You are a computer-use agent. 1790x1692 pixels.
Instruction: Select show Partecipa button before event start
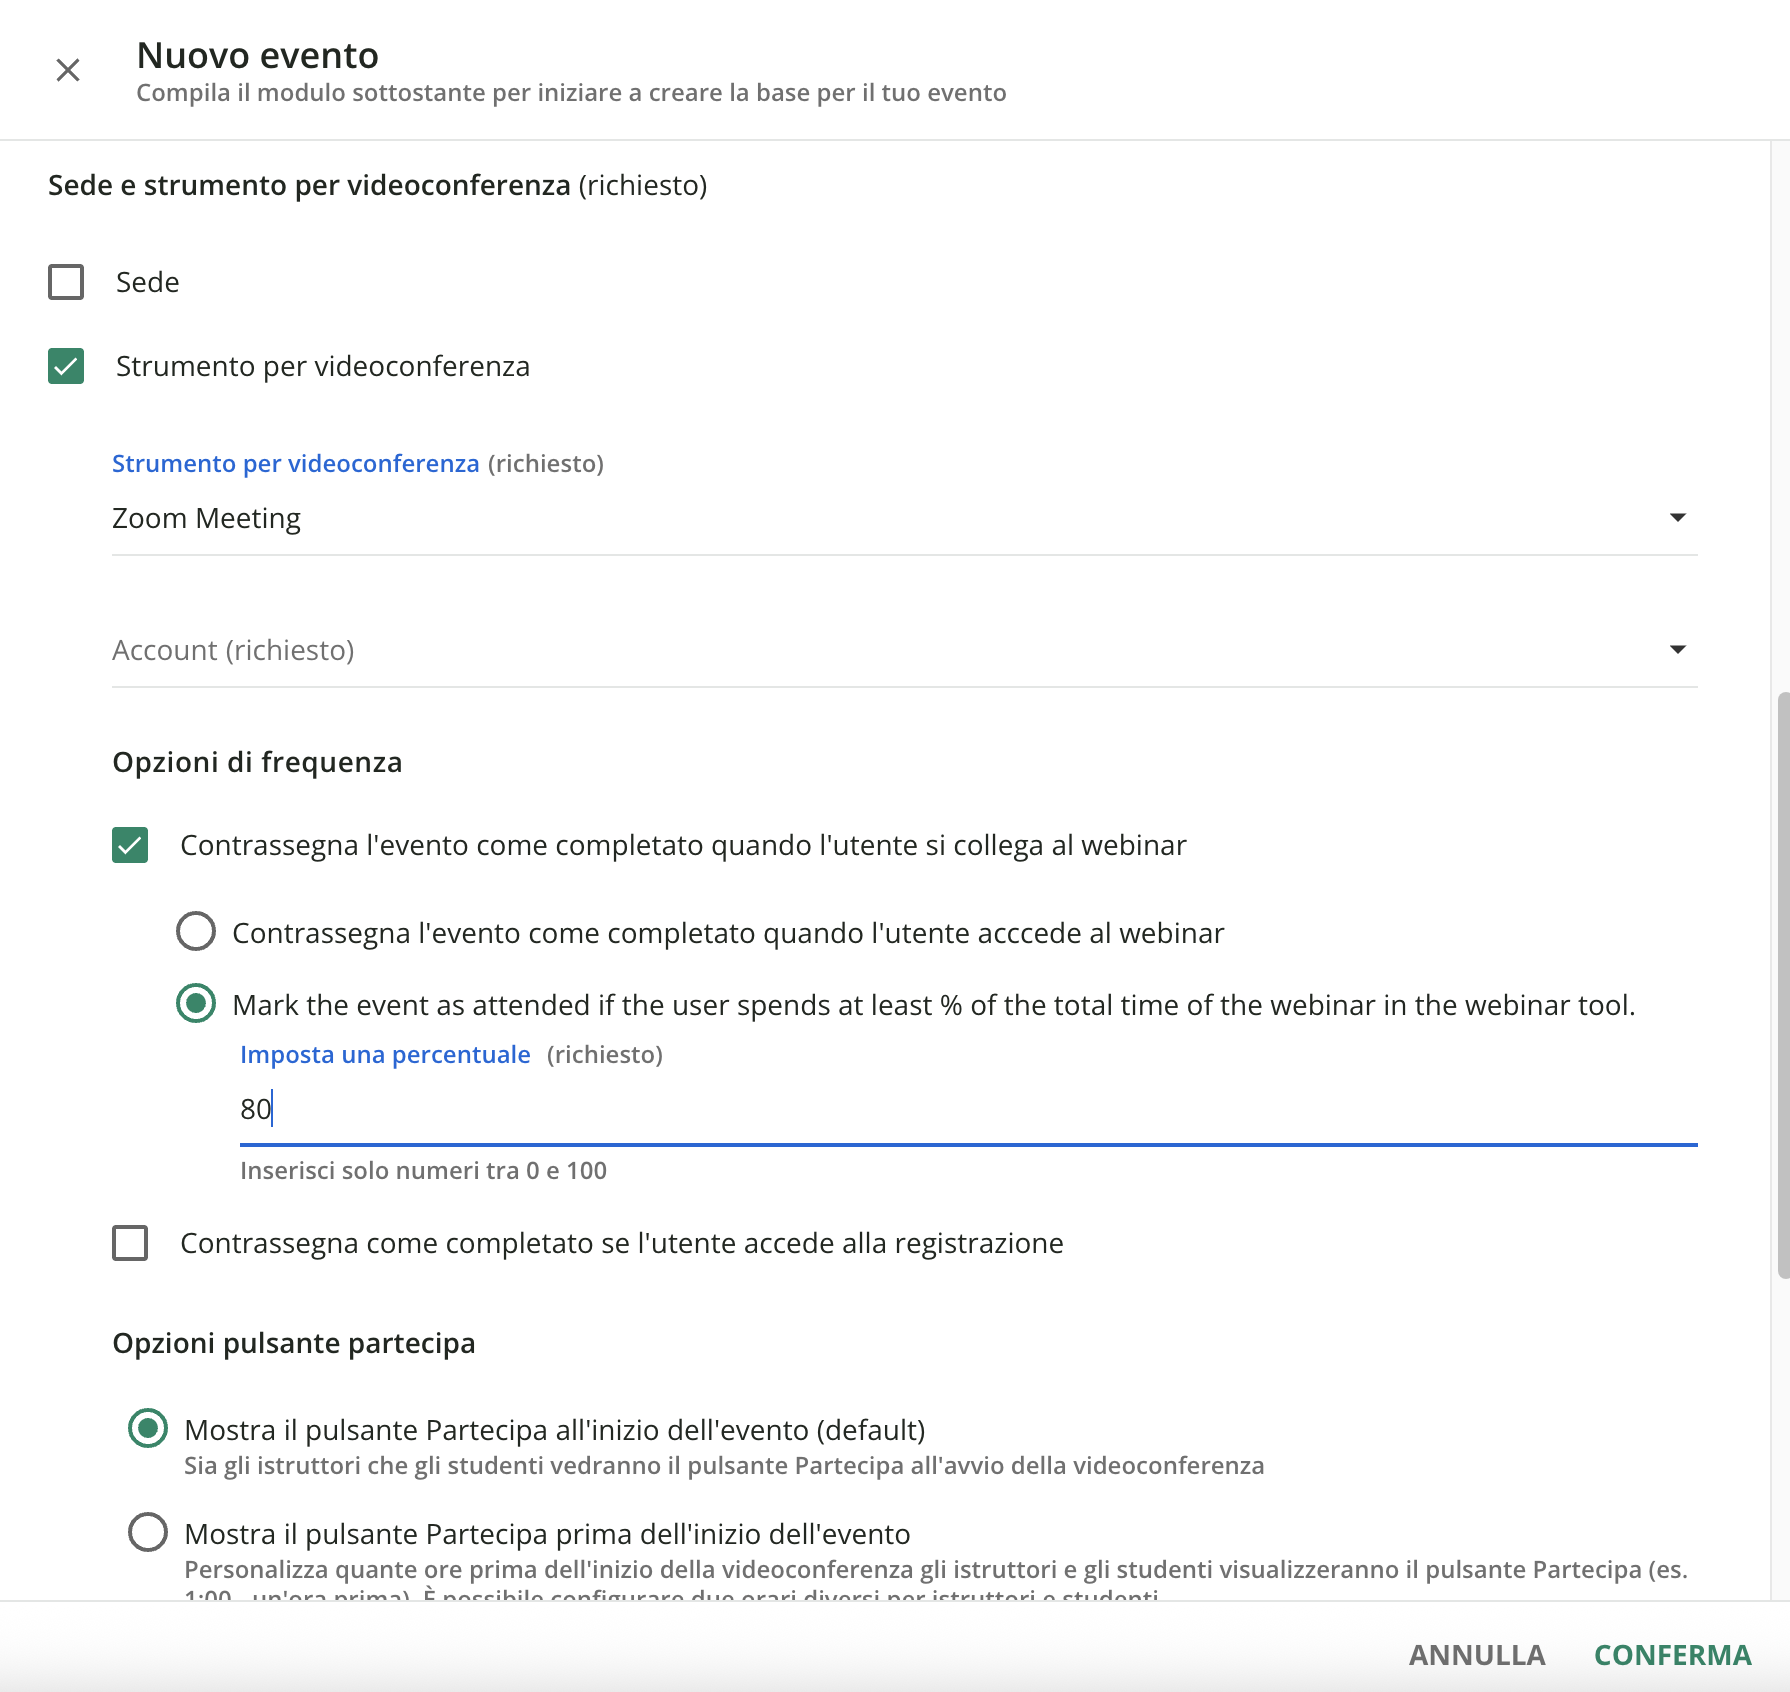[x=148, y=1532]
